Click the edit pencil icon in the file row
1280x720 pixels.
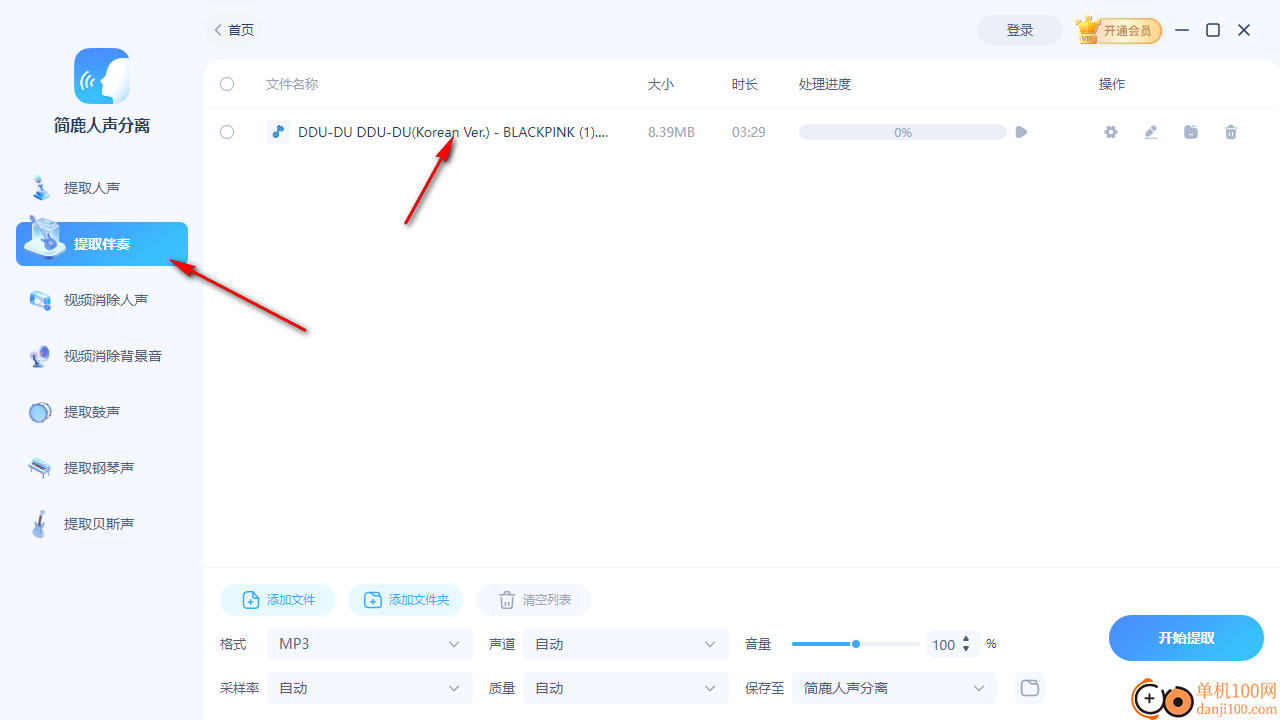pos(1151,132)
